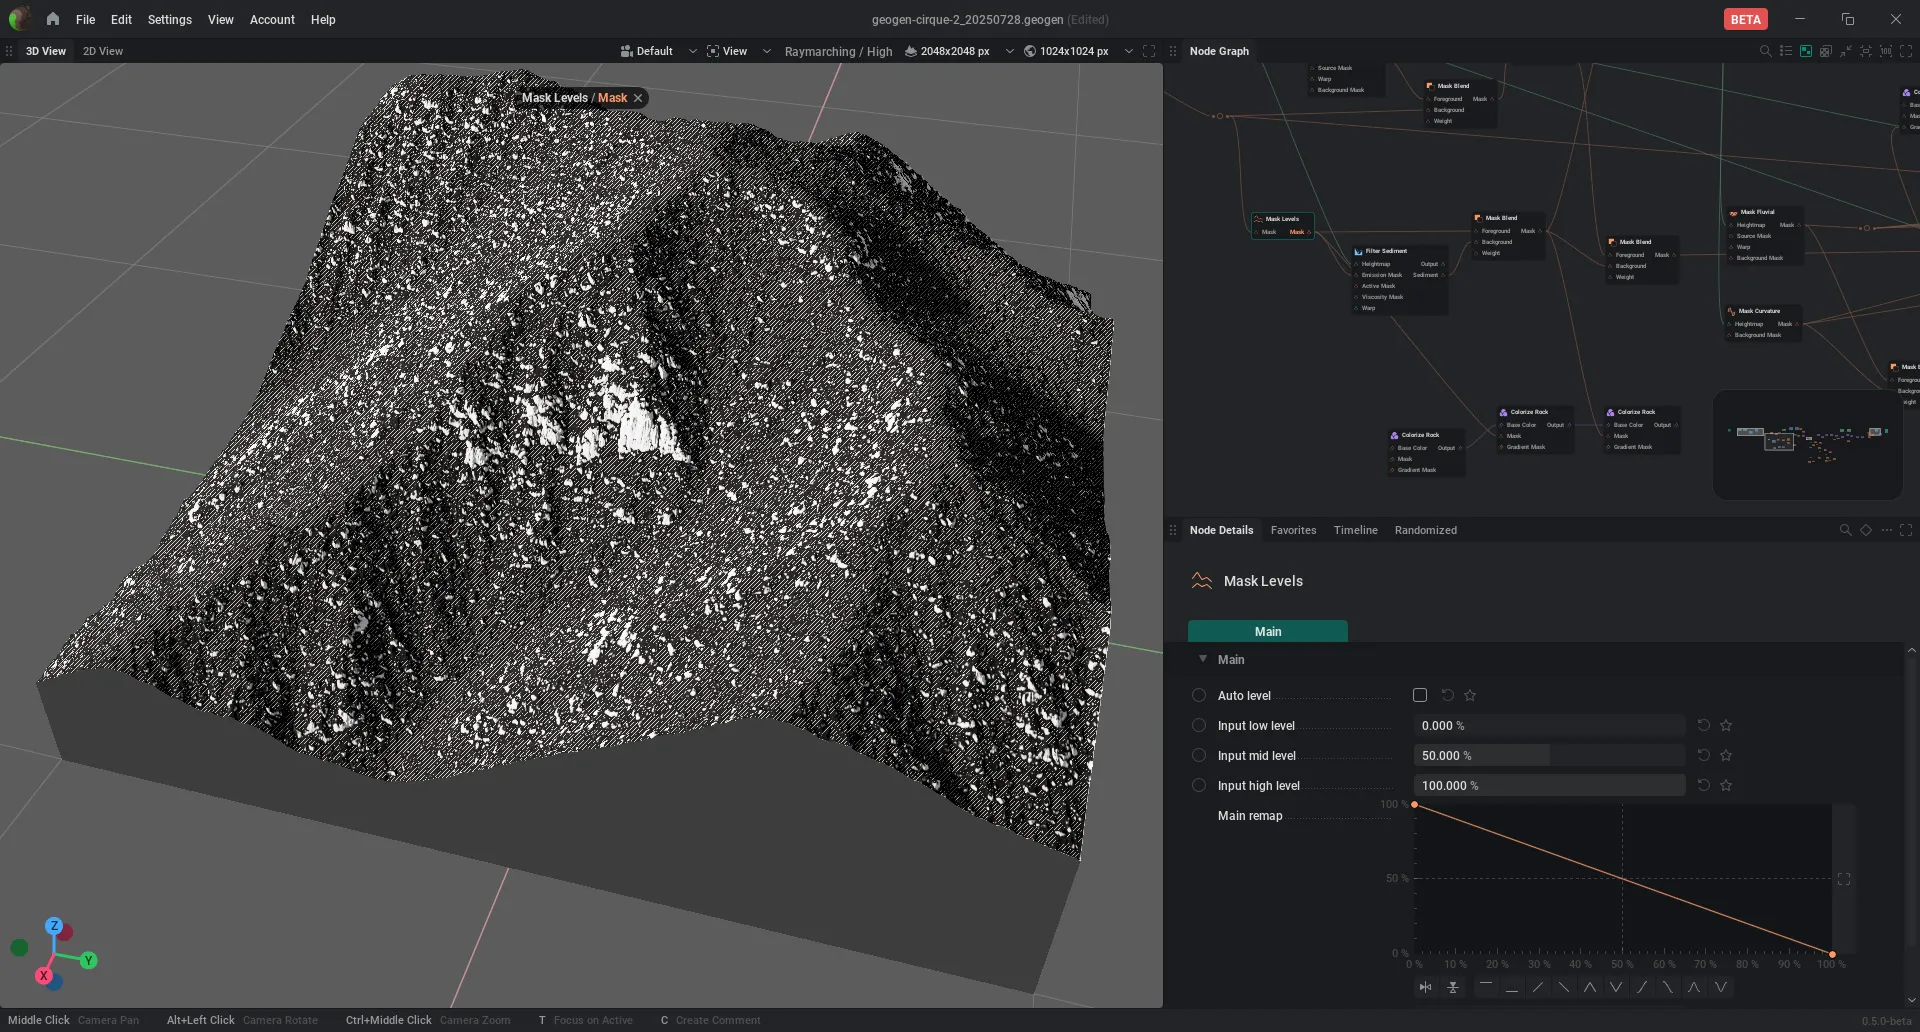1920x1032 pixels.
Task: Close the Mask Levels / Mask preview label
Action: 638,98
